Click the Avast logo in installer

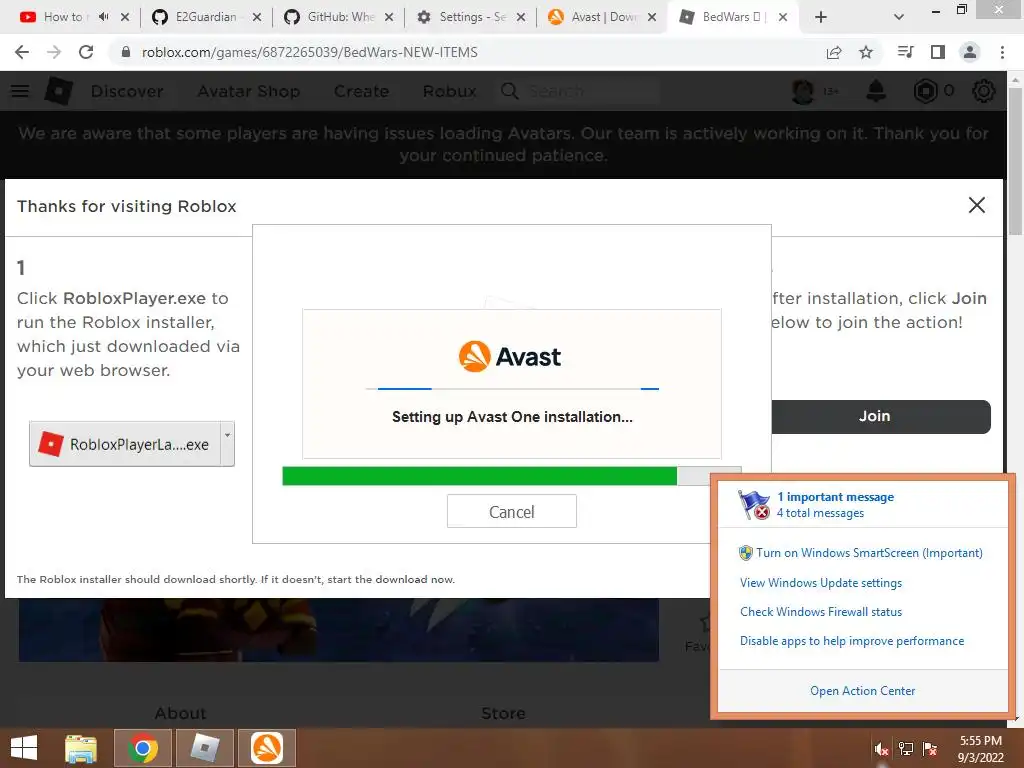509,357
